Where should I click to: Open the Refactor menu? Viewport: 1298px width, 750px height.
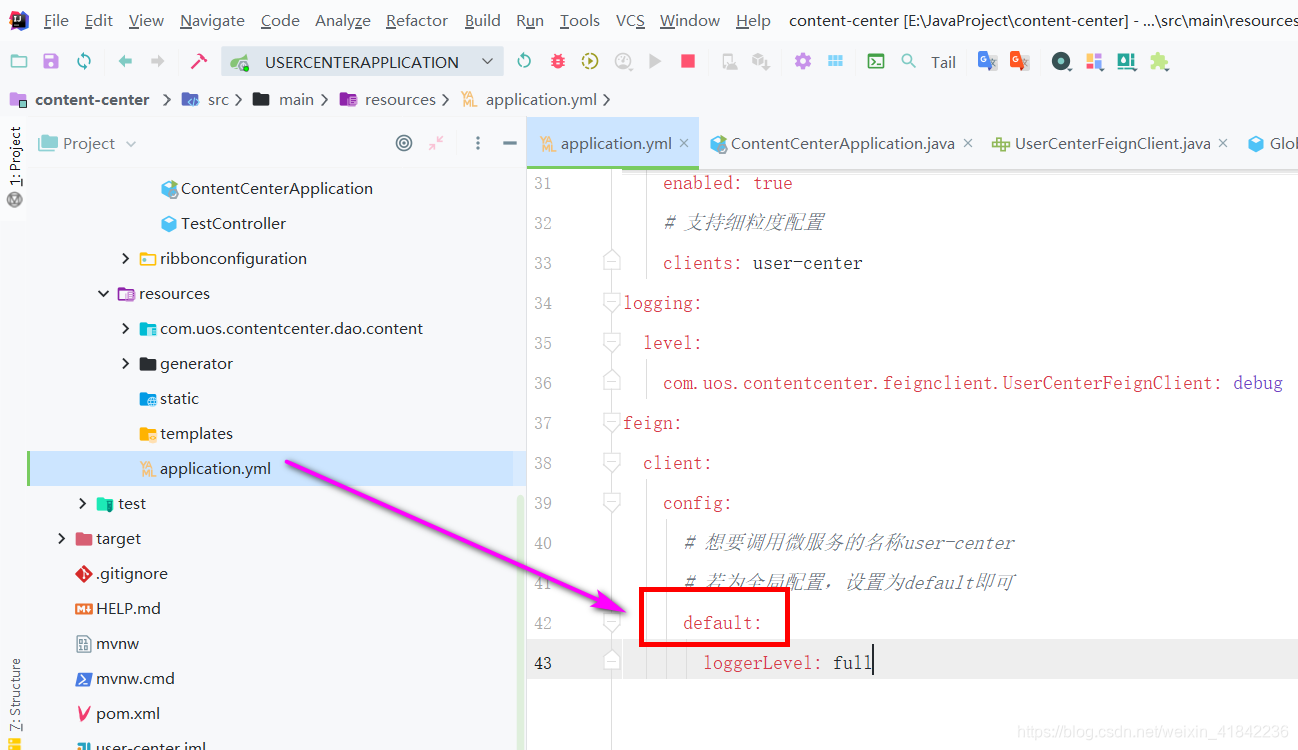click(417, 20)
